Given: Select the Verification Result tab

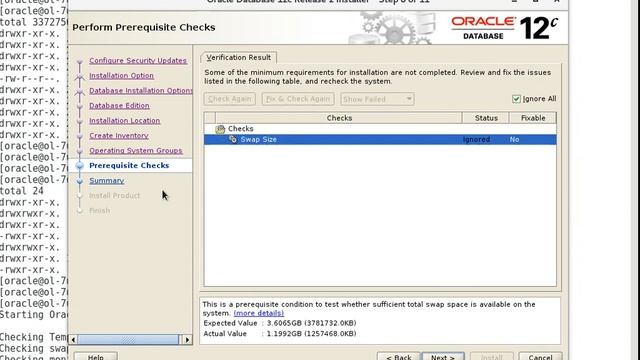Looking at the screenshot, I should [238, 58].
